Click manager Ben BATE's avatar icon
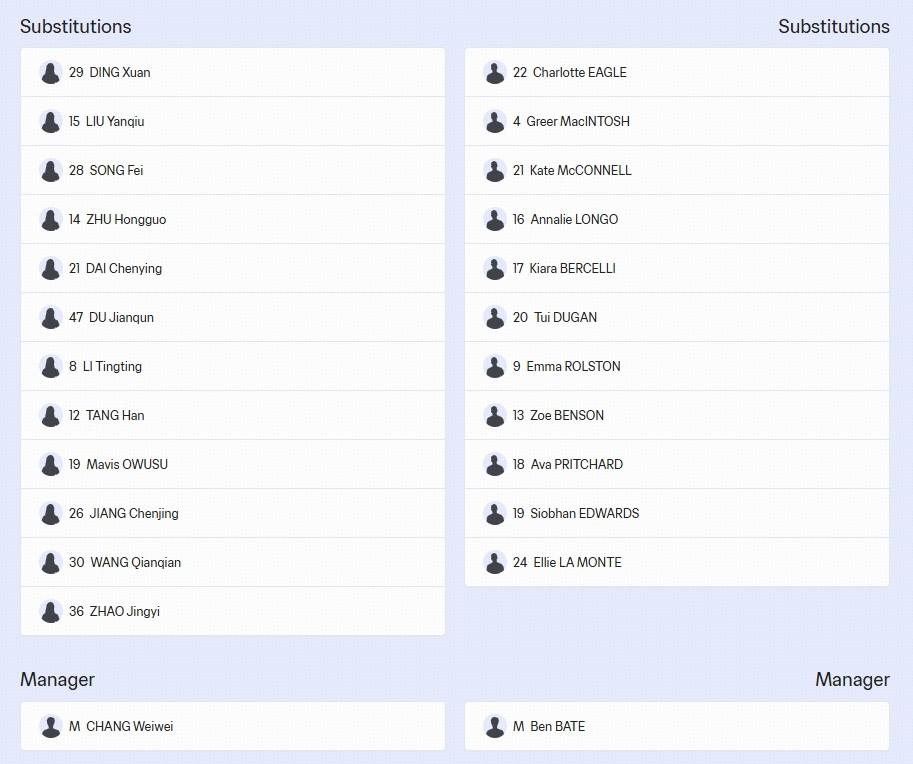 click(495, 727)
